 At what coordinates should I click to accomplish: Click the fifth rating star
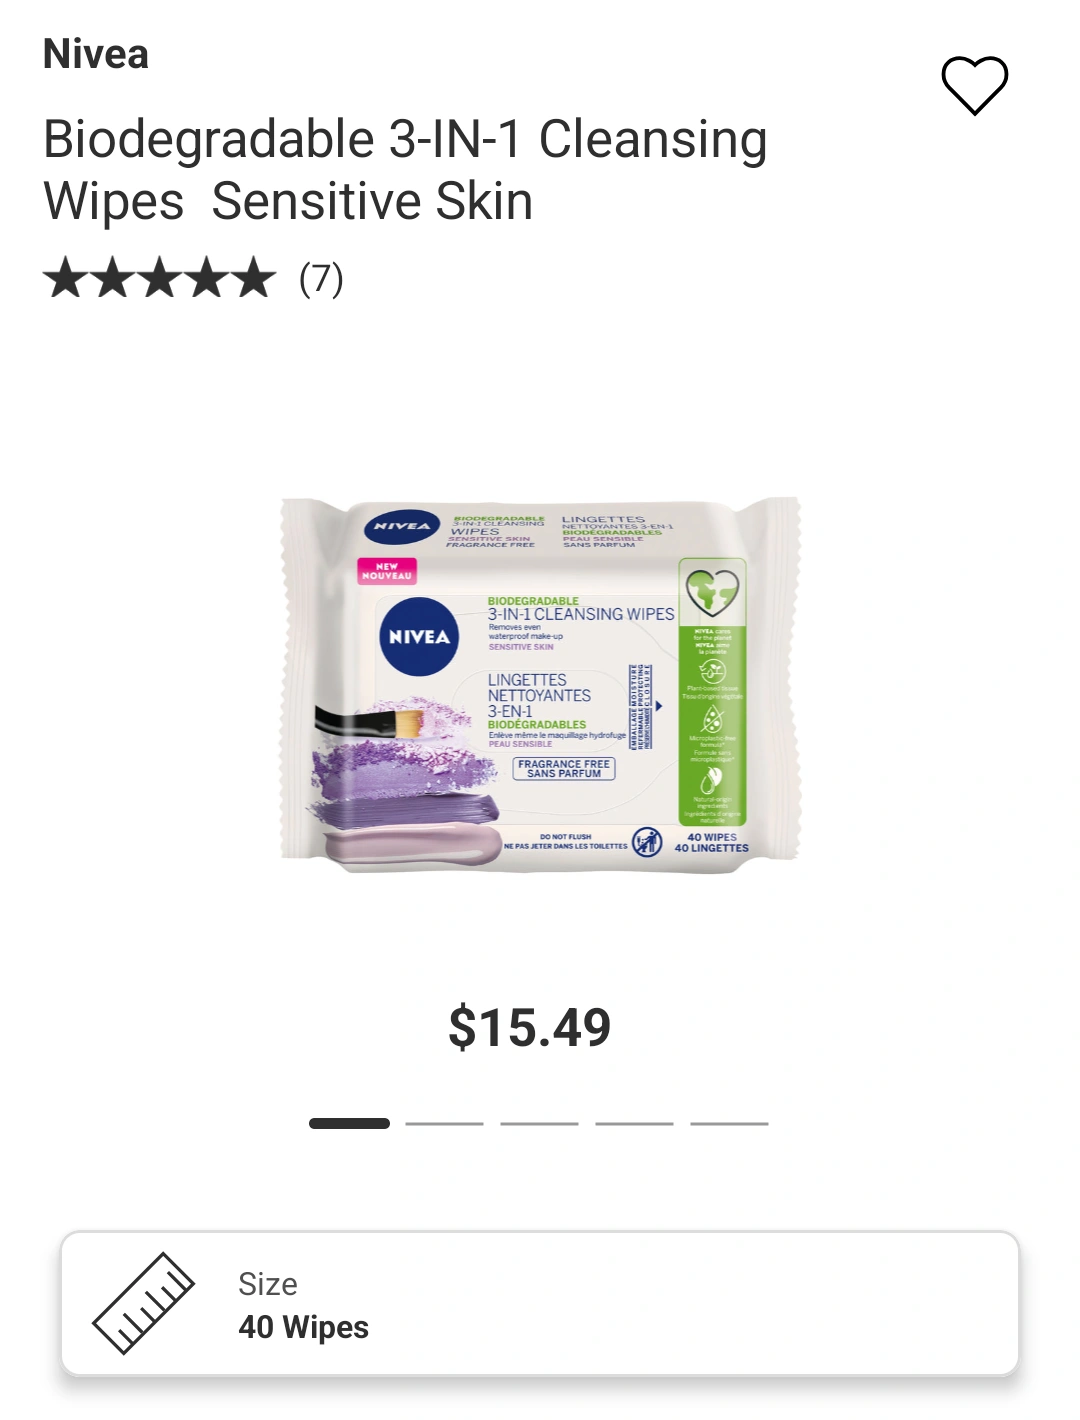[252, 278]
